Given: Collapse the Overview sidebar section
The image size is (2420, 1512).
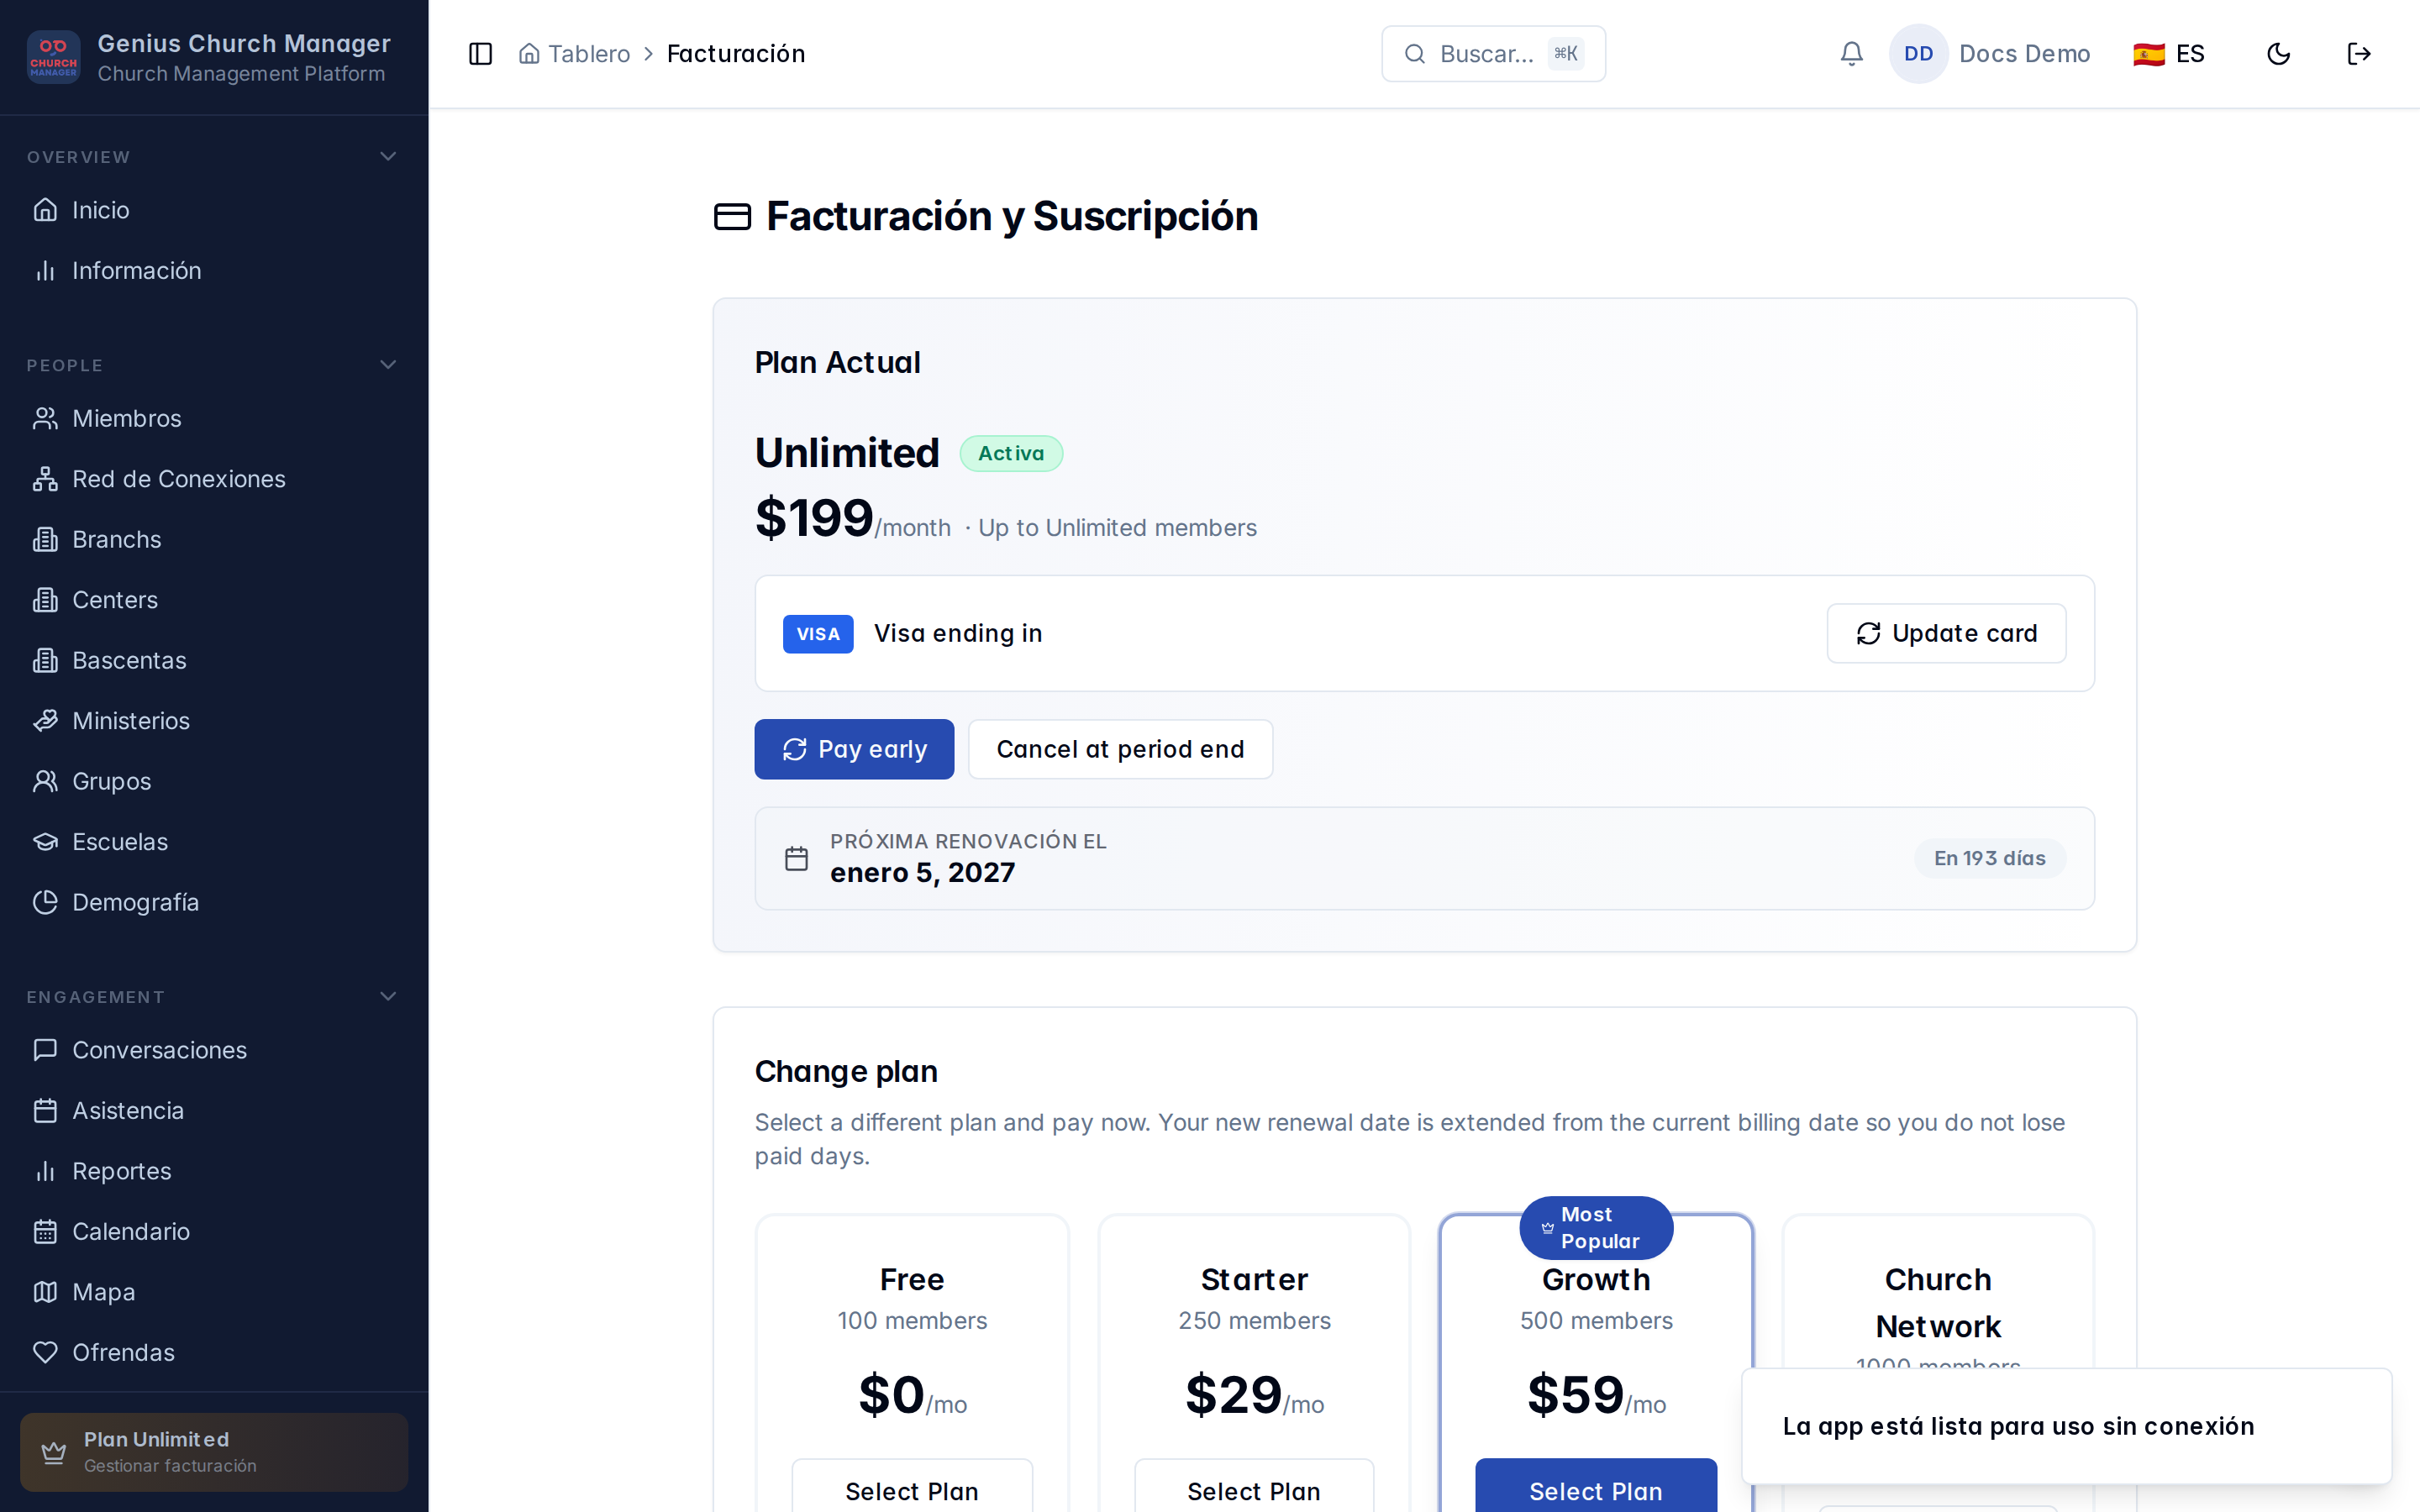Looking at the screenshot, I should (x=388, y=157).
